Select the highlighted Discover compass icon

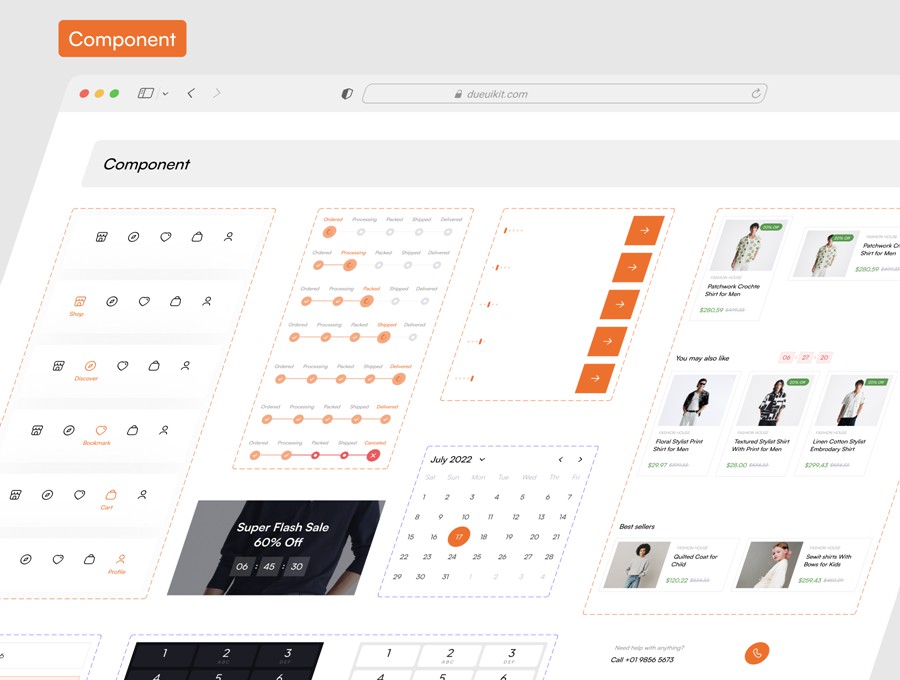click(x=89, y=366)
